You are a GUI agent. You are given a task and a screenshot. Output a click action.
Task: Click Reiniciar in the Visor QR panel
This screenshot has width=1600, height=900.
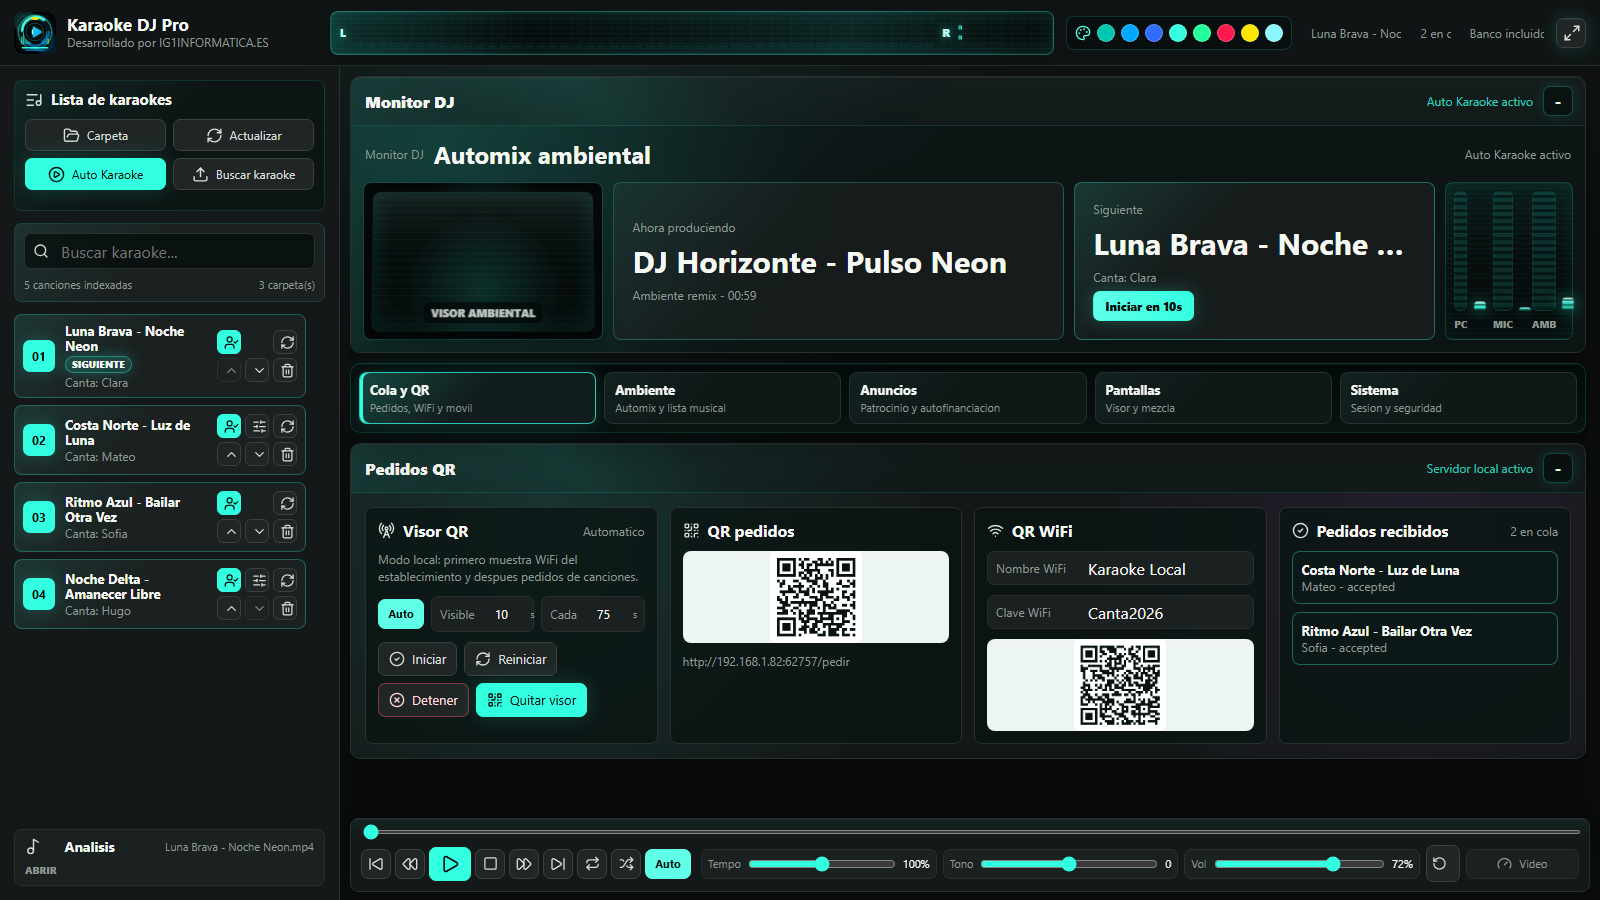click(x=510, y=659)
